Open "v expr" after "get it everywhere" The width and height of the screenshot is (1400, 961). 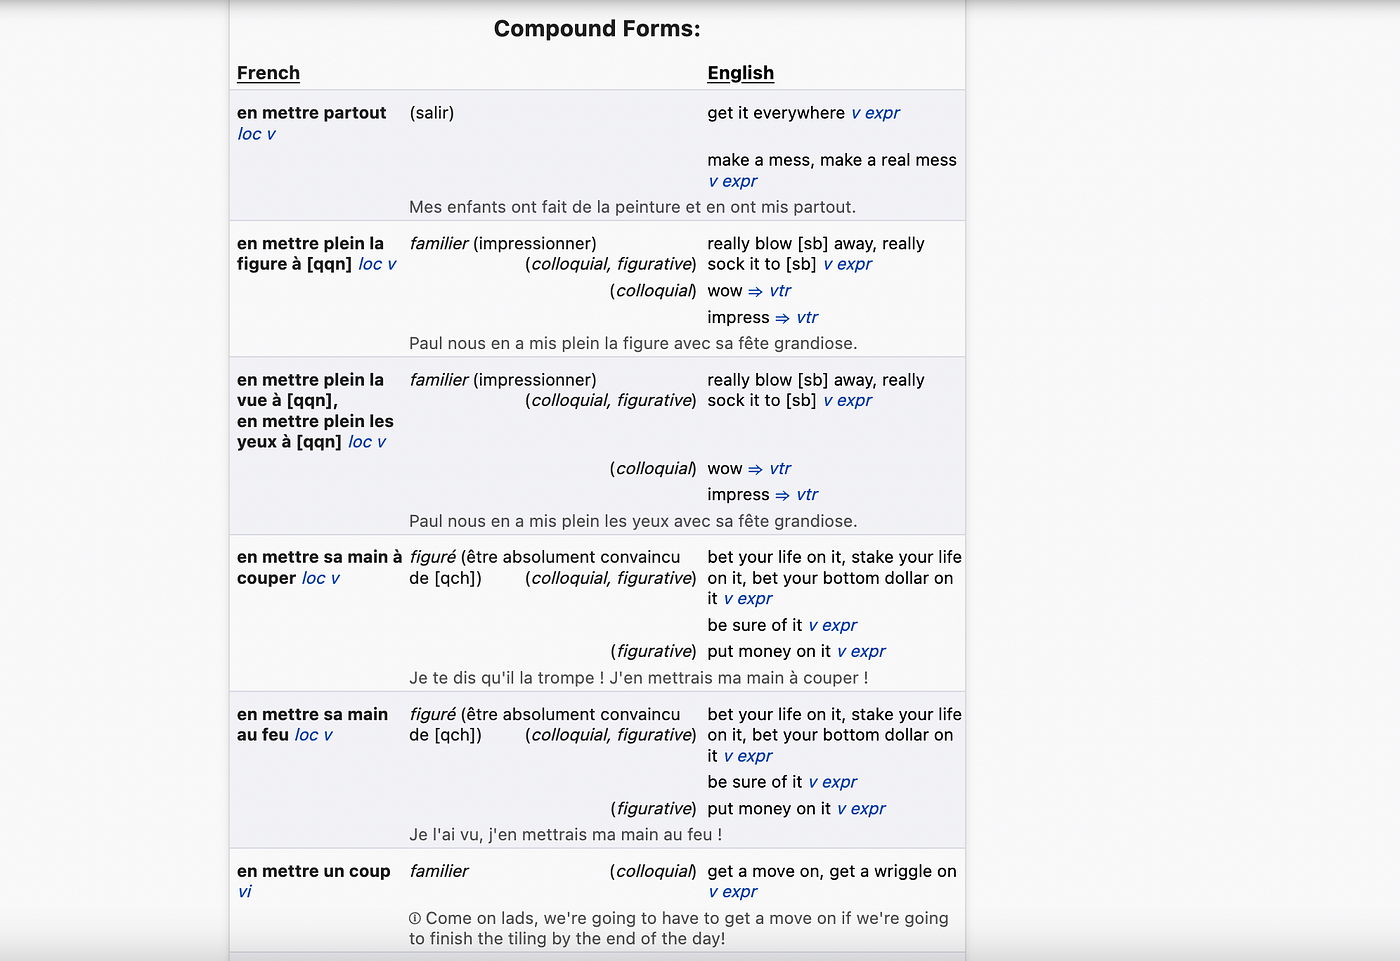coord(875,113)
